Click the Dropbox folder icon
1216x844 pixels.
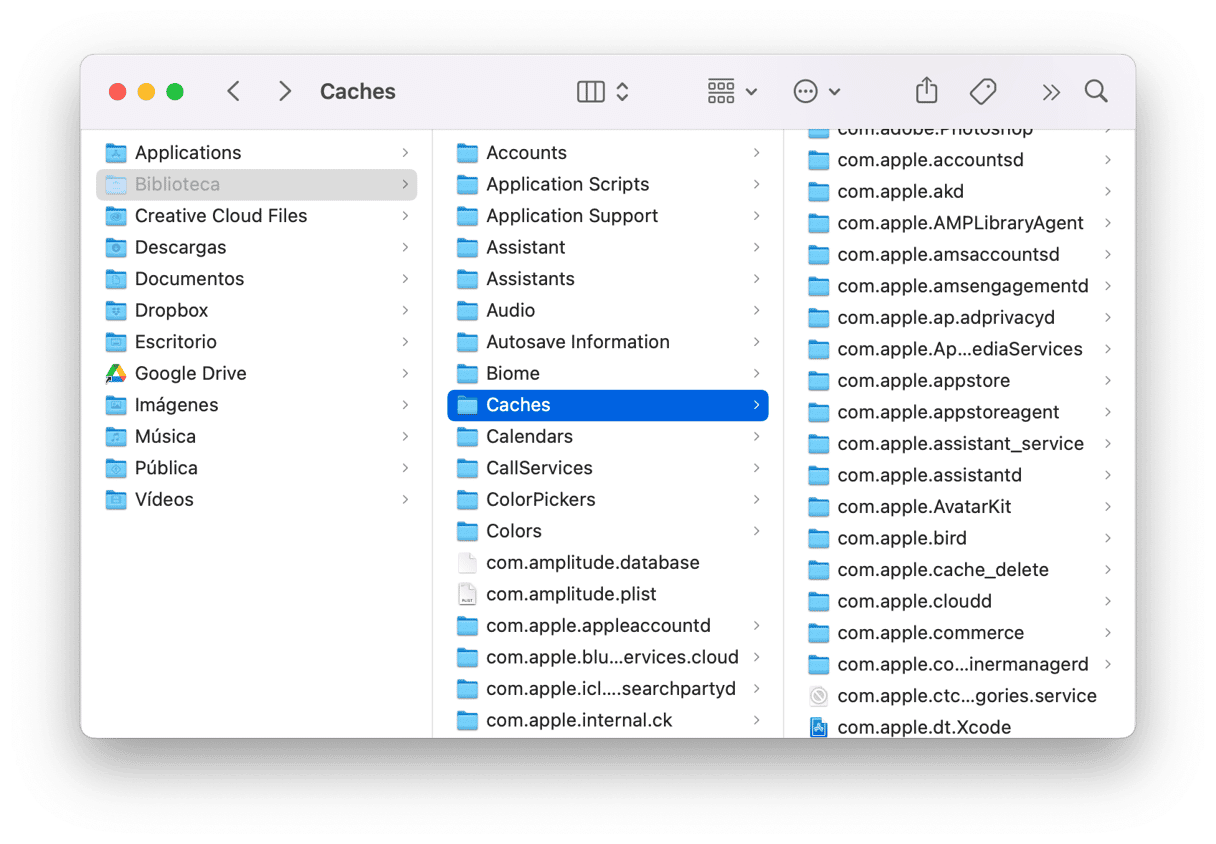click(117, 310)
